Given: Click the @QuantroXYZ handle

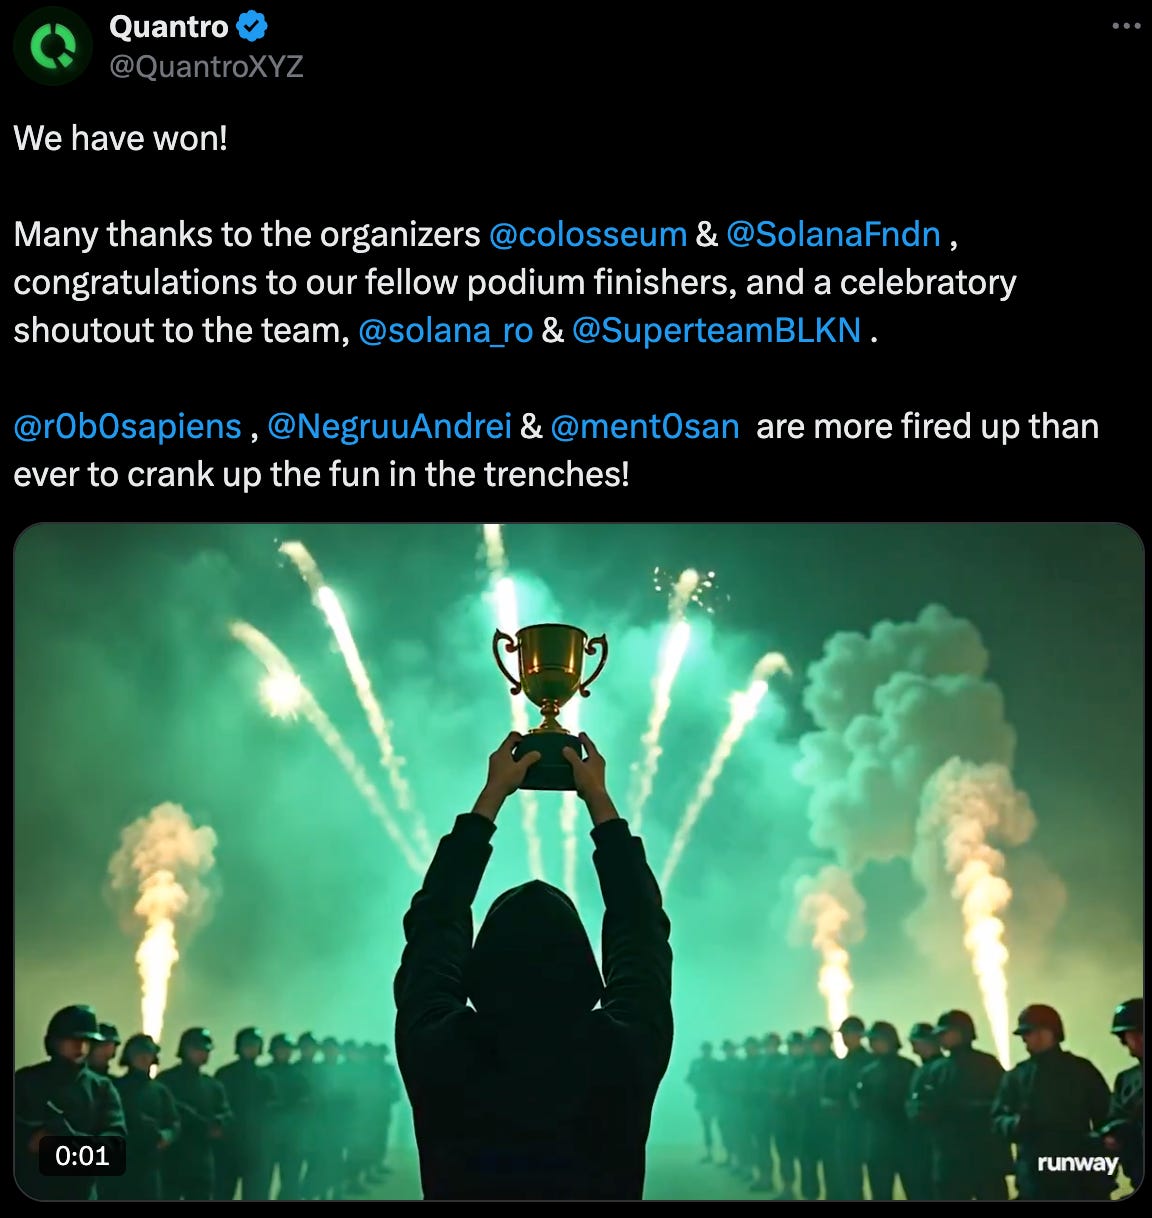Looking at the screenshot, I should 205,66.
